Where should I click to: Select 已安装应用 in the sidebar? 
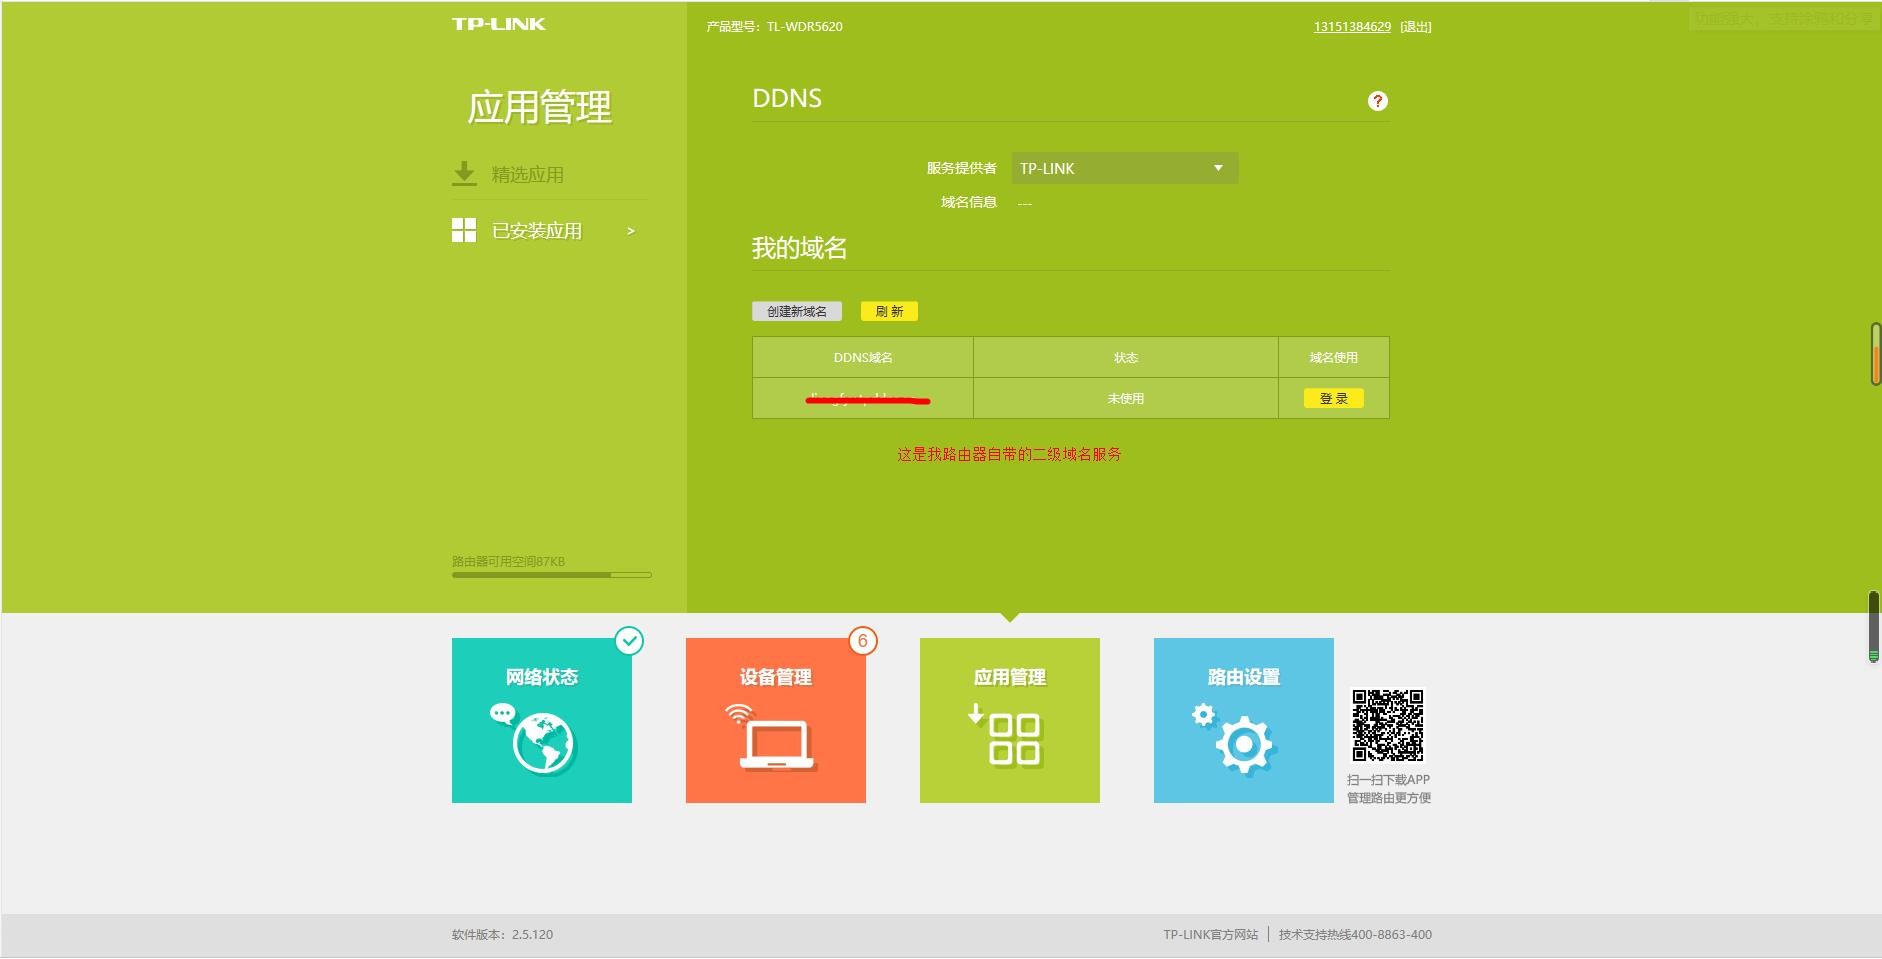click(537, 231)
